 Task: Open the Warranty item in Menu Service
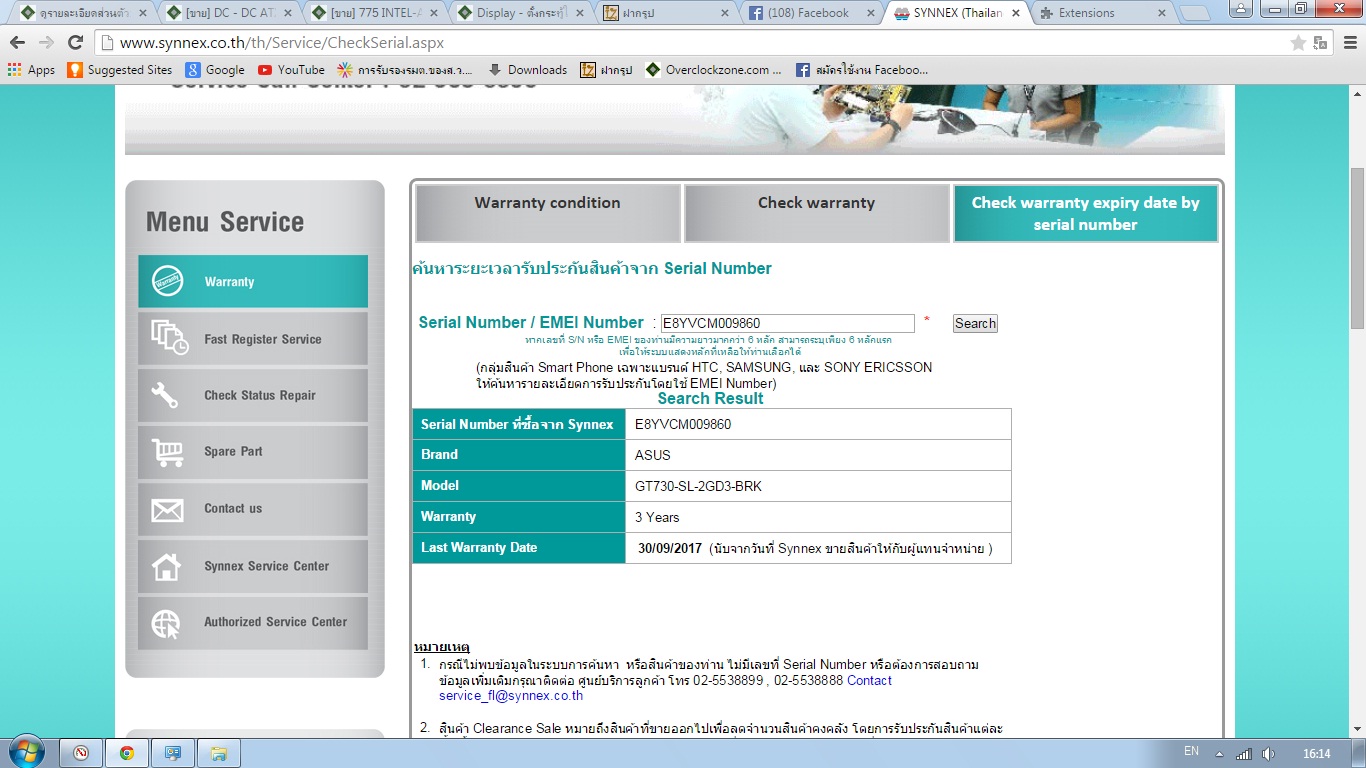[253, 282]
